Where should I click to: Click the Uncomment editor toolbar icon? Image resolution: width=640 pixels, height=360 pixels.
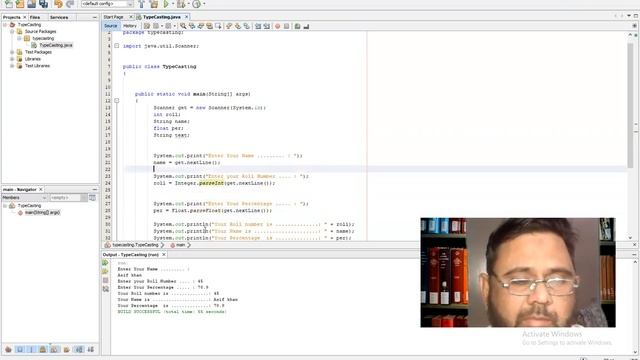pos(306,26)
